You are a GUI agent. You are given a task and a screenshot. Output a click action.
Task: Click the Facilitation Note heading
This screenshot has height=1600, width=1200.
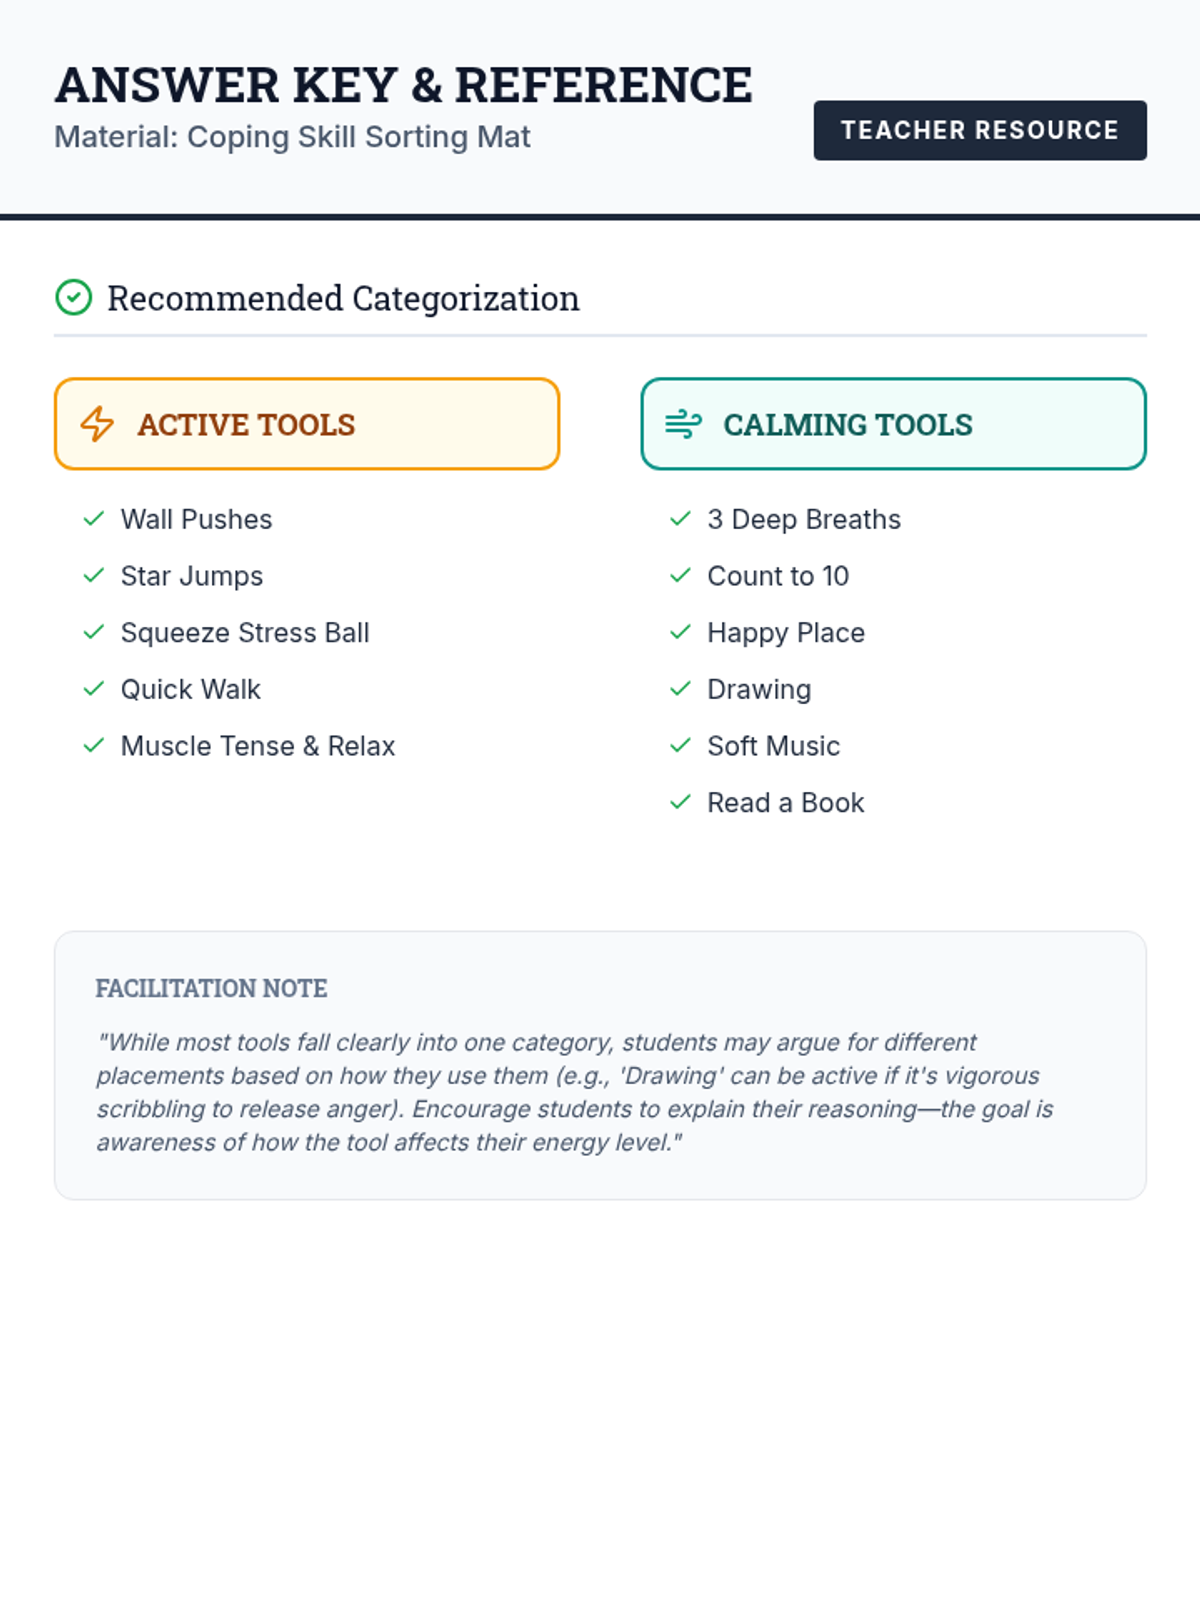click(x=212, y=988)
